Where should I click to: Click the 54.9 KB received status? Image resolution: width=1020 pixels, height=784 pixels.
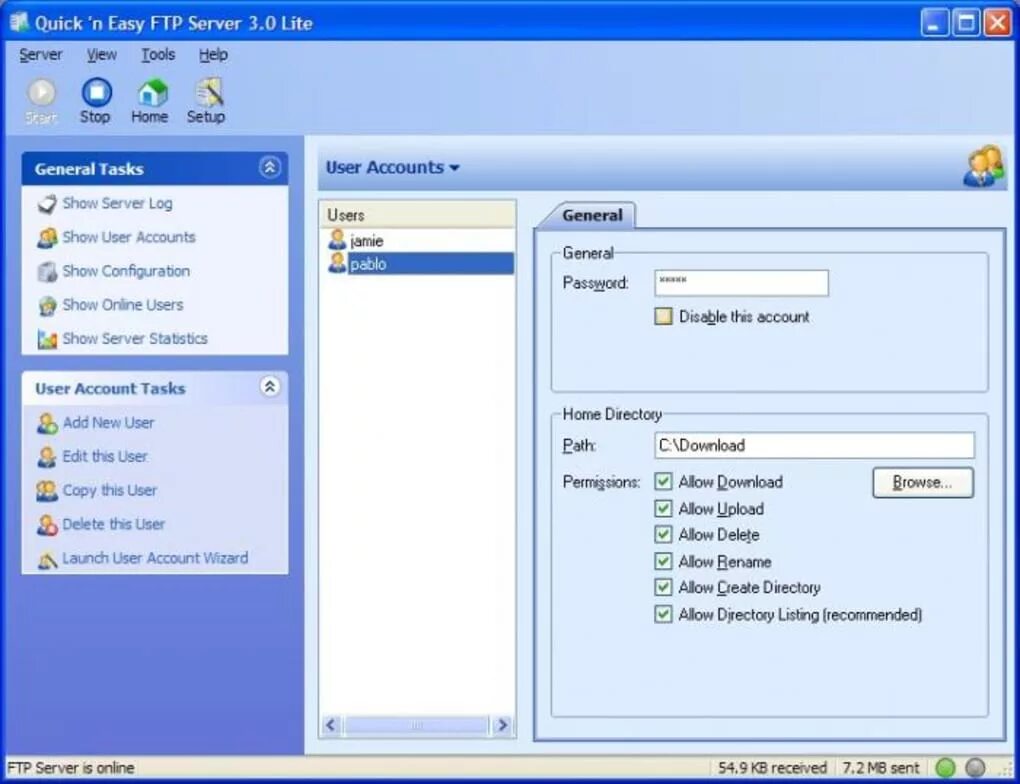(772, 768)
